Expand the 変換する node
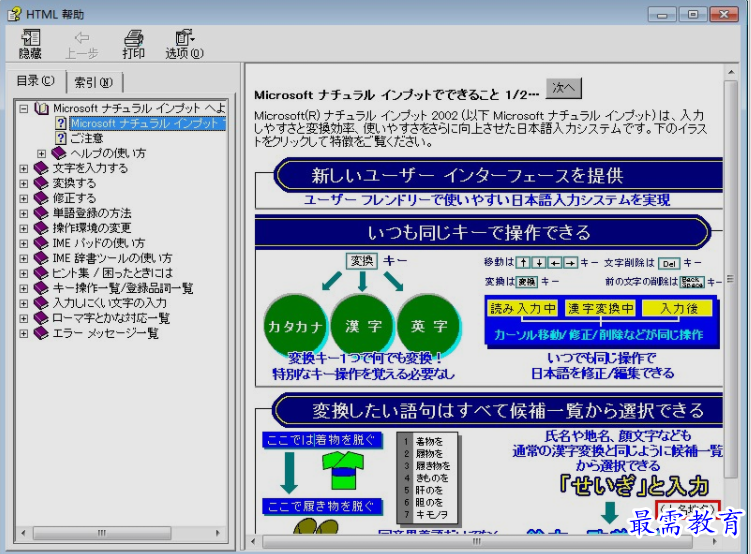 coord(23,183)
